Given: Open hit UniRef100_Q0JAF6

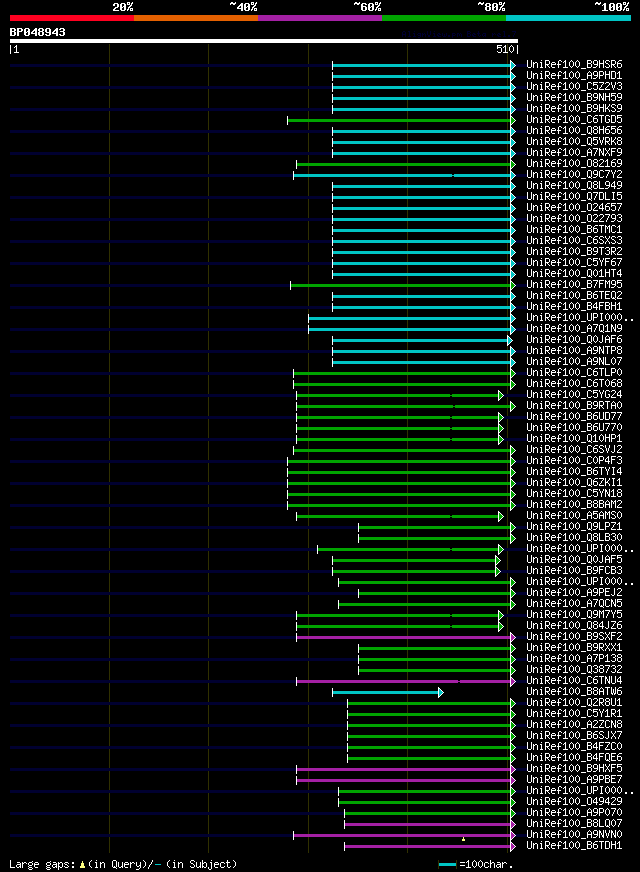Looking at the screenshot, I should point(574,340).
